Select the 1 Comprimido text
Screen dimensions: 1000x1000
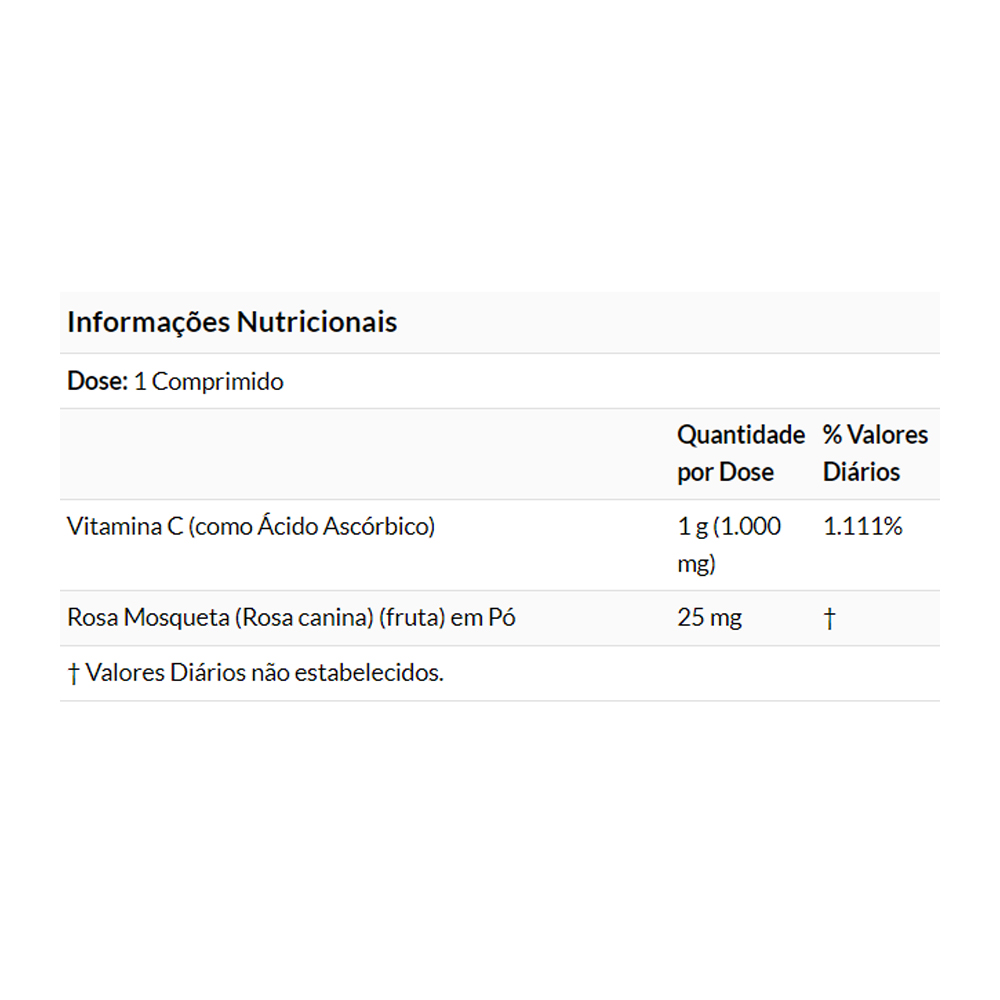point(209,381)
